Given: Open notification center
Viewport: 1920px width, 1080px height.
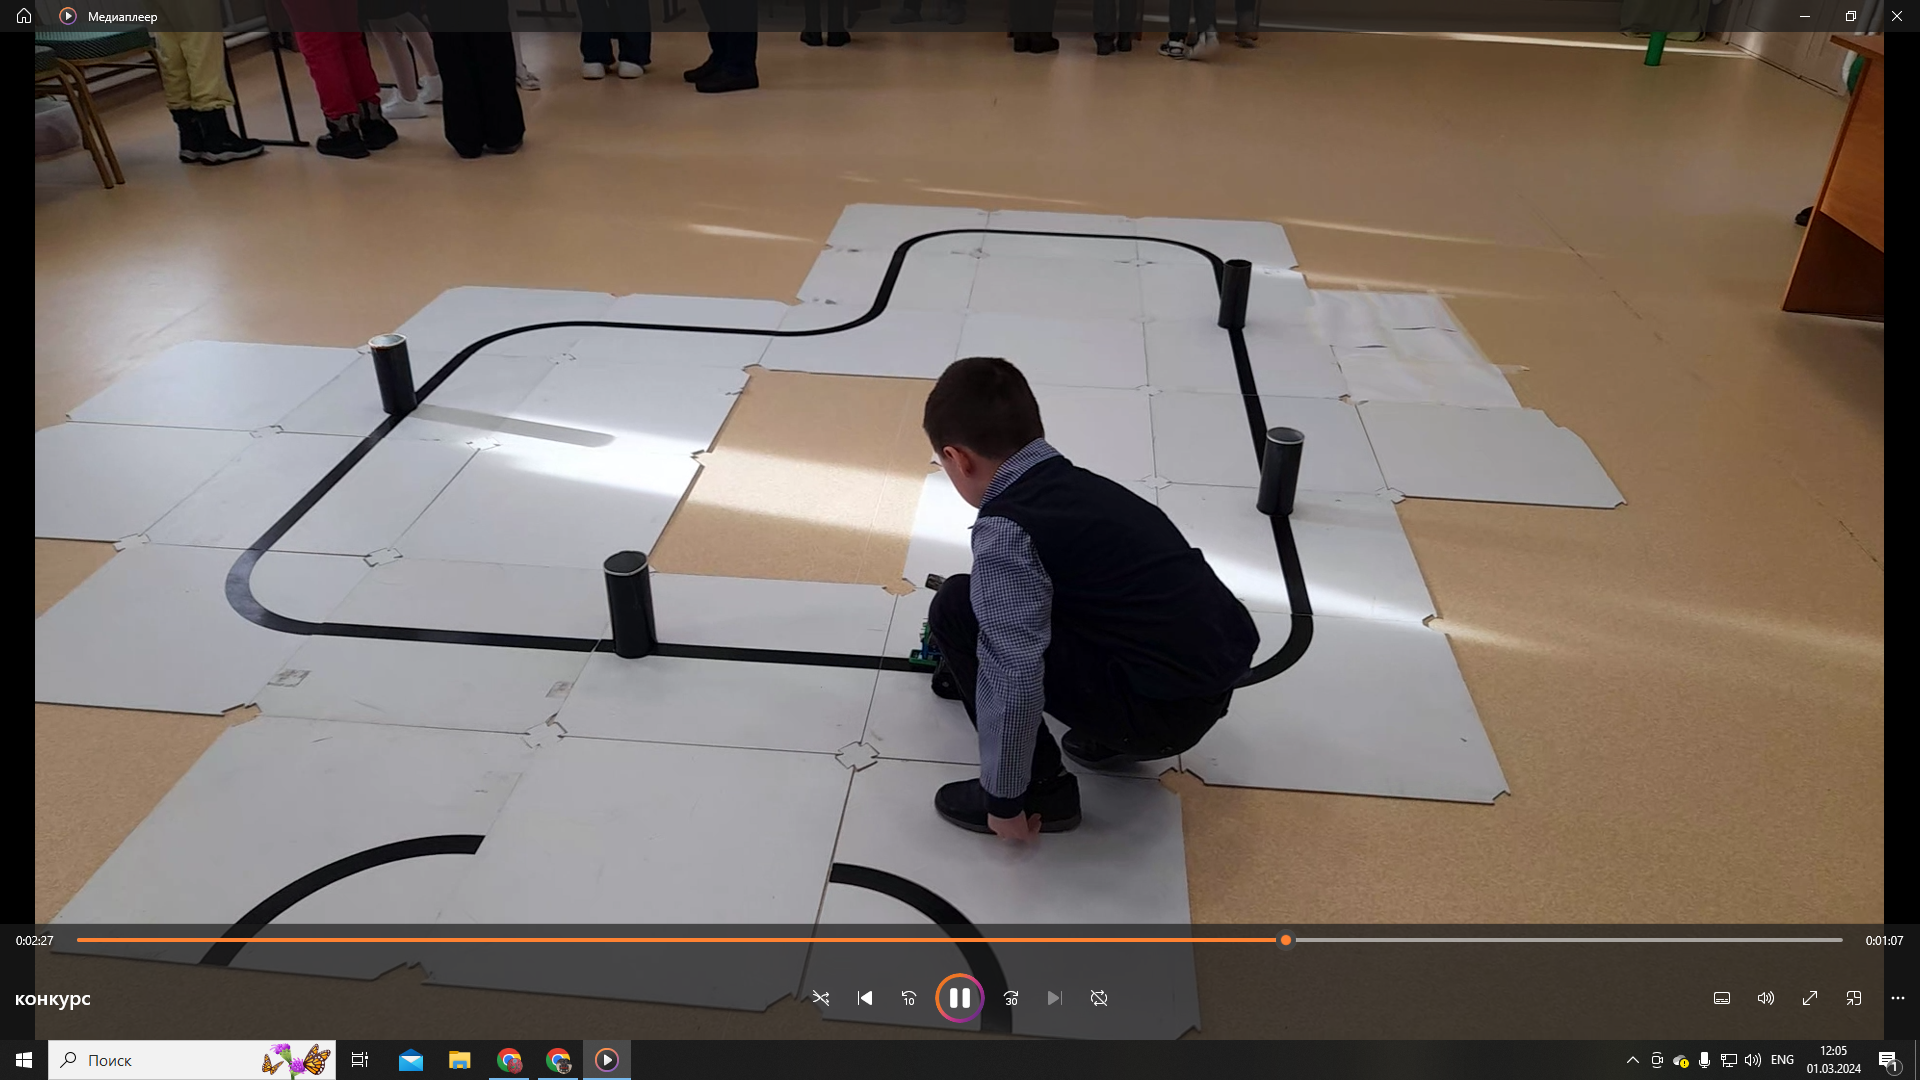Looking at the screenshot, I should [1888, 1060].
